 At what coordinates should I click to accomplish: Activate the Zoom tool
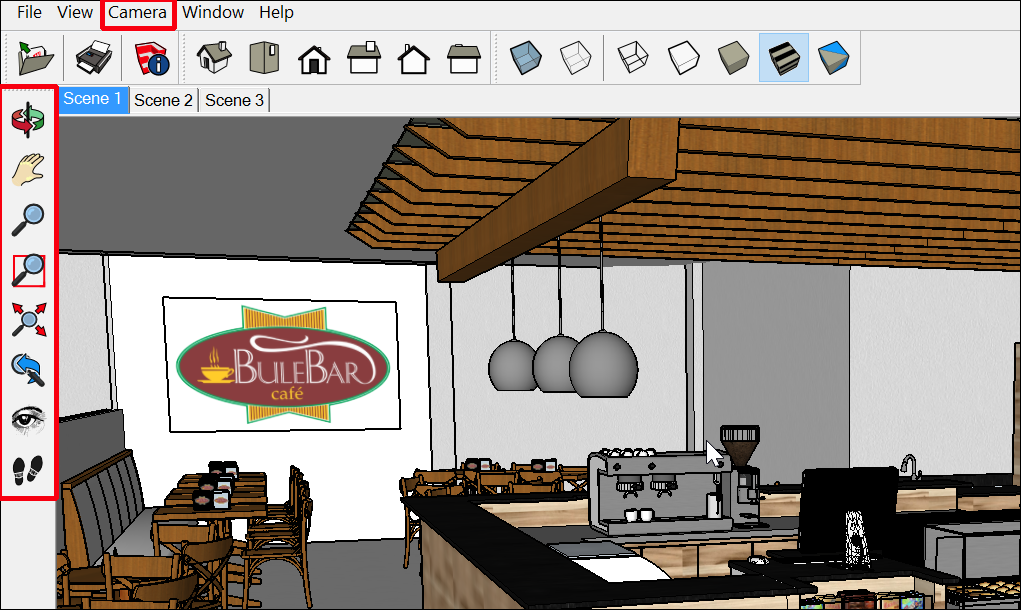[x=28, y=218]
